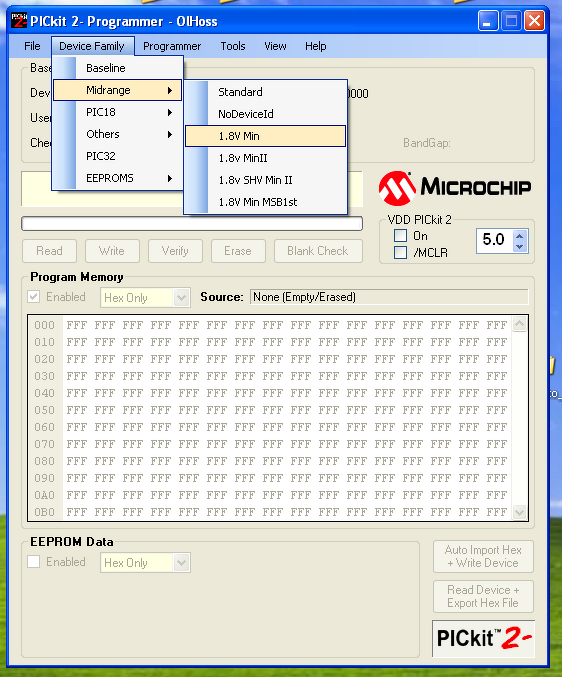Image resolution: width=562 pixels, height=677 pixels.
Task: Choose Standard midrange option
Action: tap(265, 92)
